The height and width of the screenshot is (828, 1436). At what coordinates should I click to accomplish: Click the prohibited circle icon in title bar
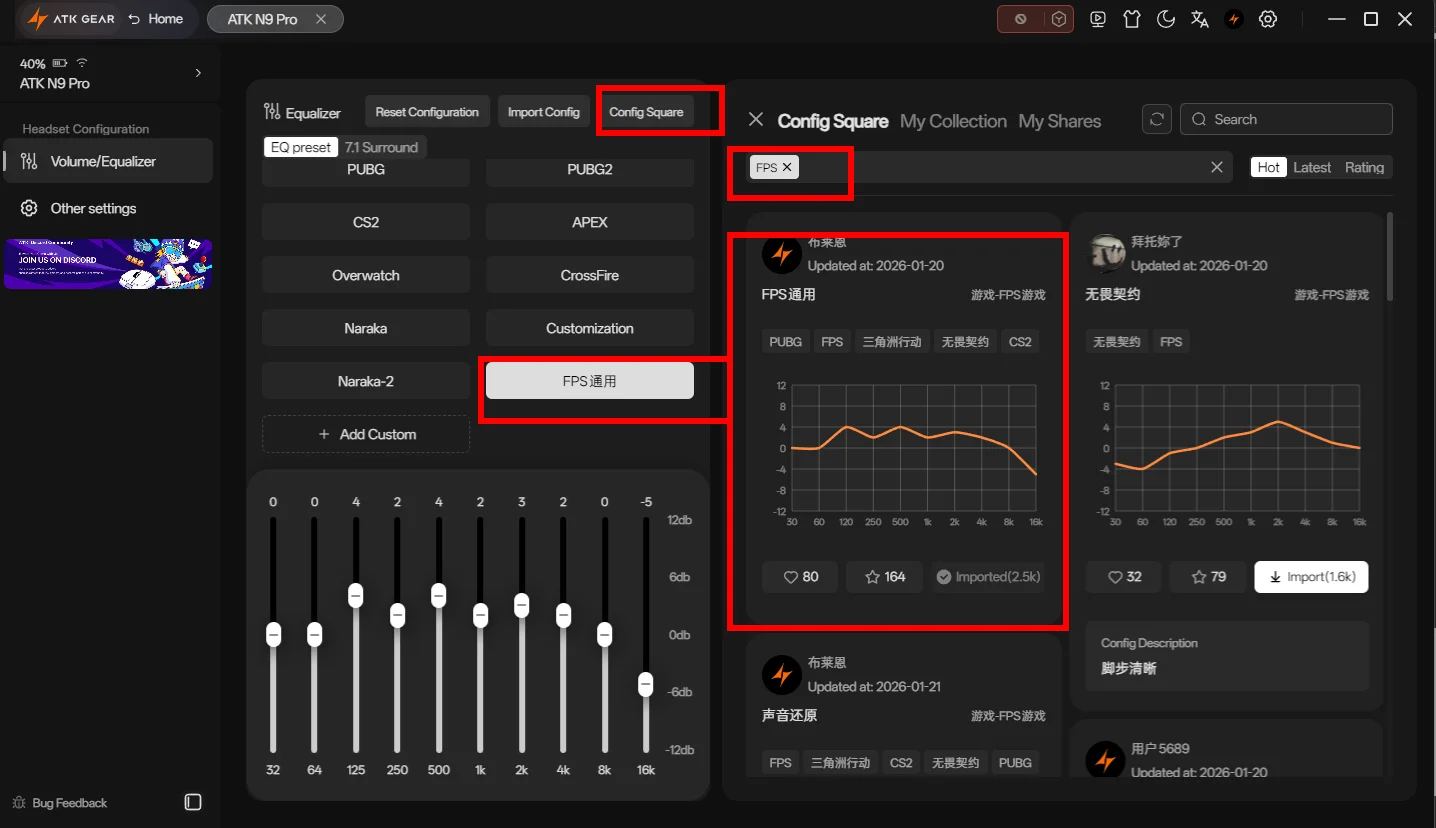(x=1020, y=19)
